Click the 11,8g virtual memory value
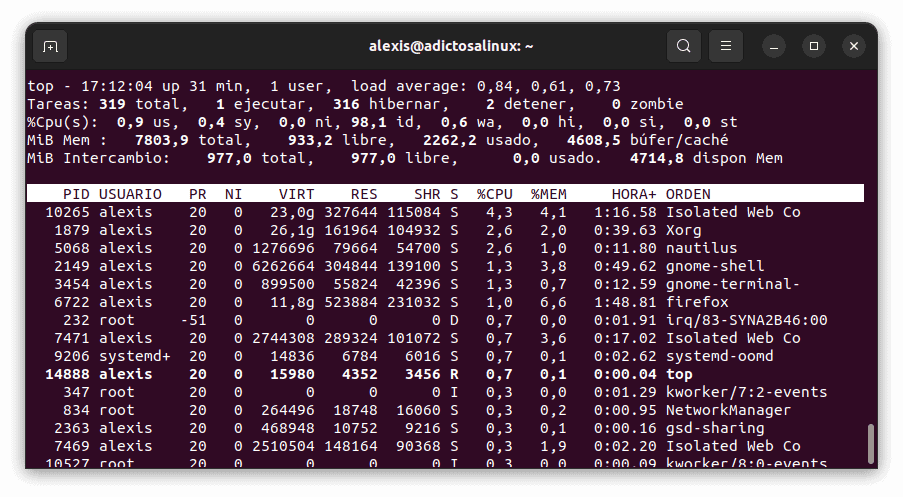Viewport: 903px width, 497px height. (292, 302)
